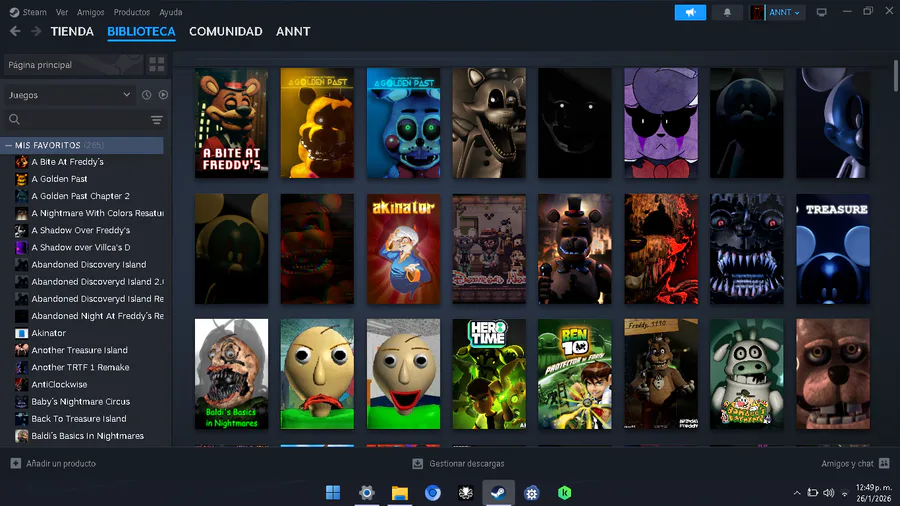Expand the Juegos filter dropdown

(69, 95)
